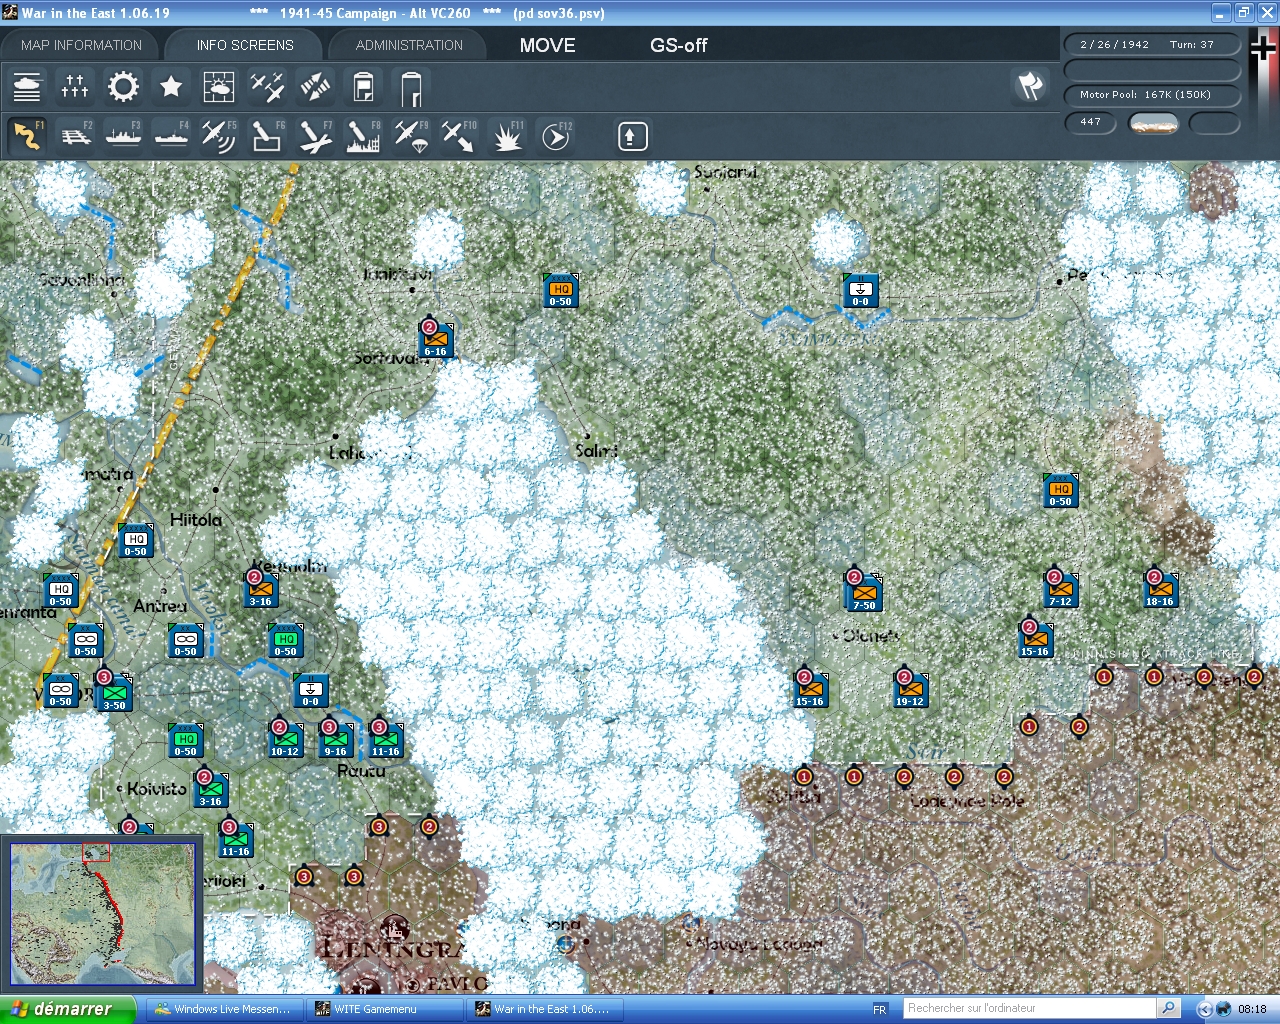This screenshot has height=1024, width=1280.
Task: Choose the F9 airborne drop mission icon
Action: [411, 135]
